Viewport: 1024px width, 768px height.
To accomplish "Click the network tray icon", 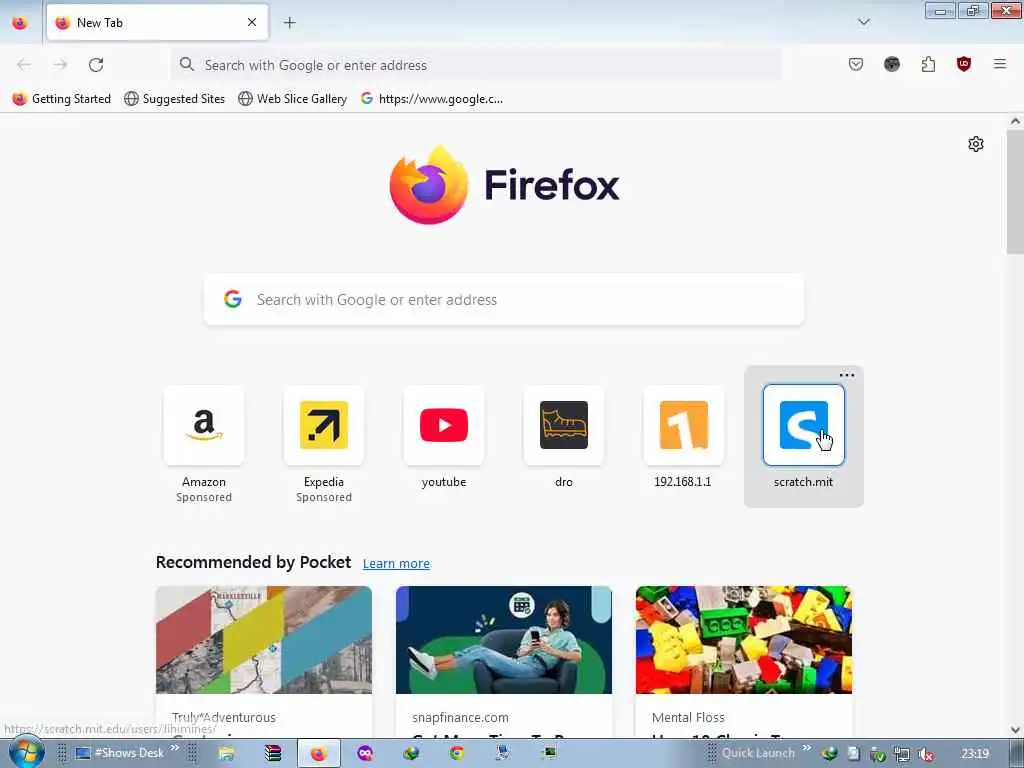I will (x=902, y=754).
